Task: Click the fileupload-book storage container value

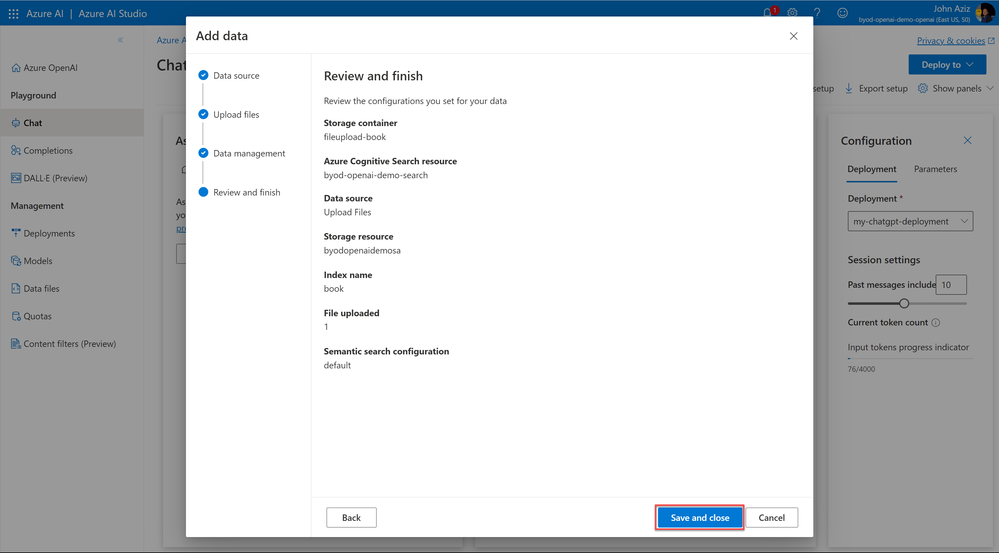Action: [355, 137]
